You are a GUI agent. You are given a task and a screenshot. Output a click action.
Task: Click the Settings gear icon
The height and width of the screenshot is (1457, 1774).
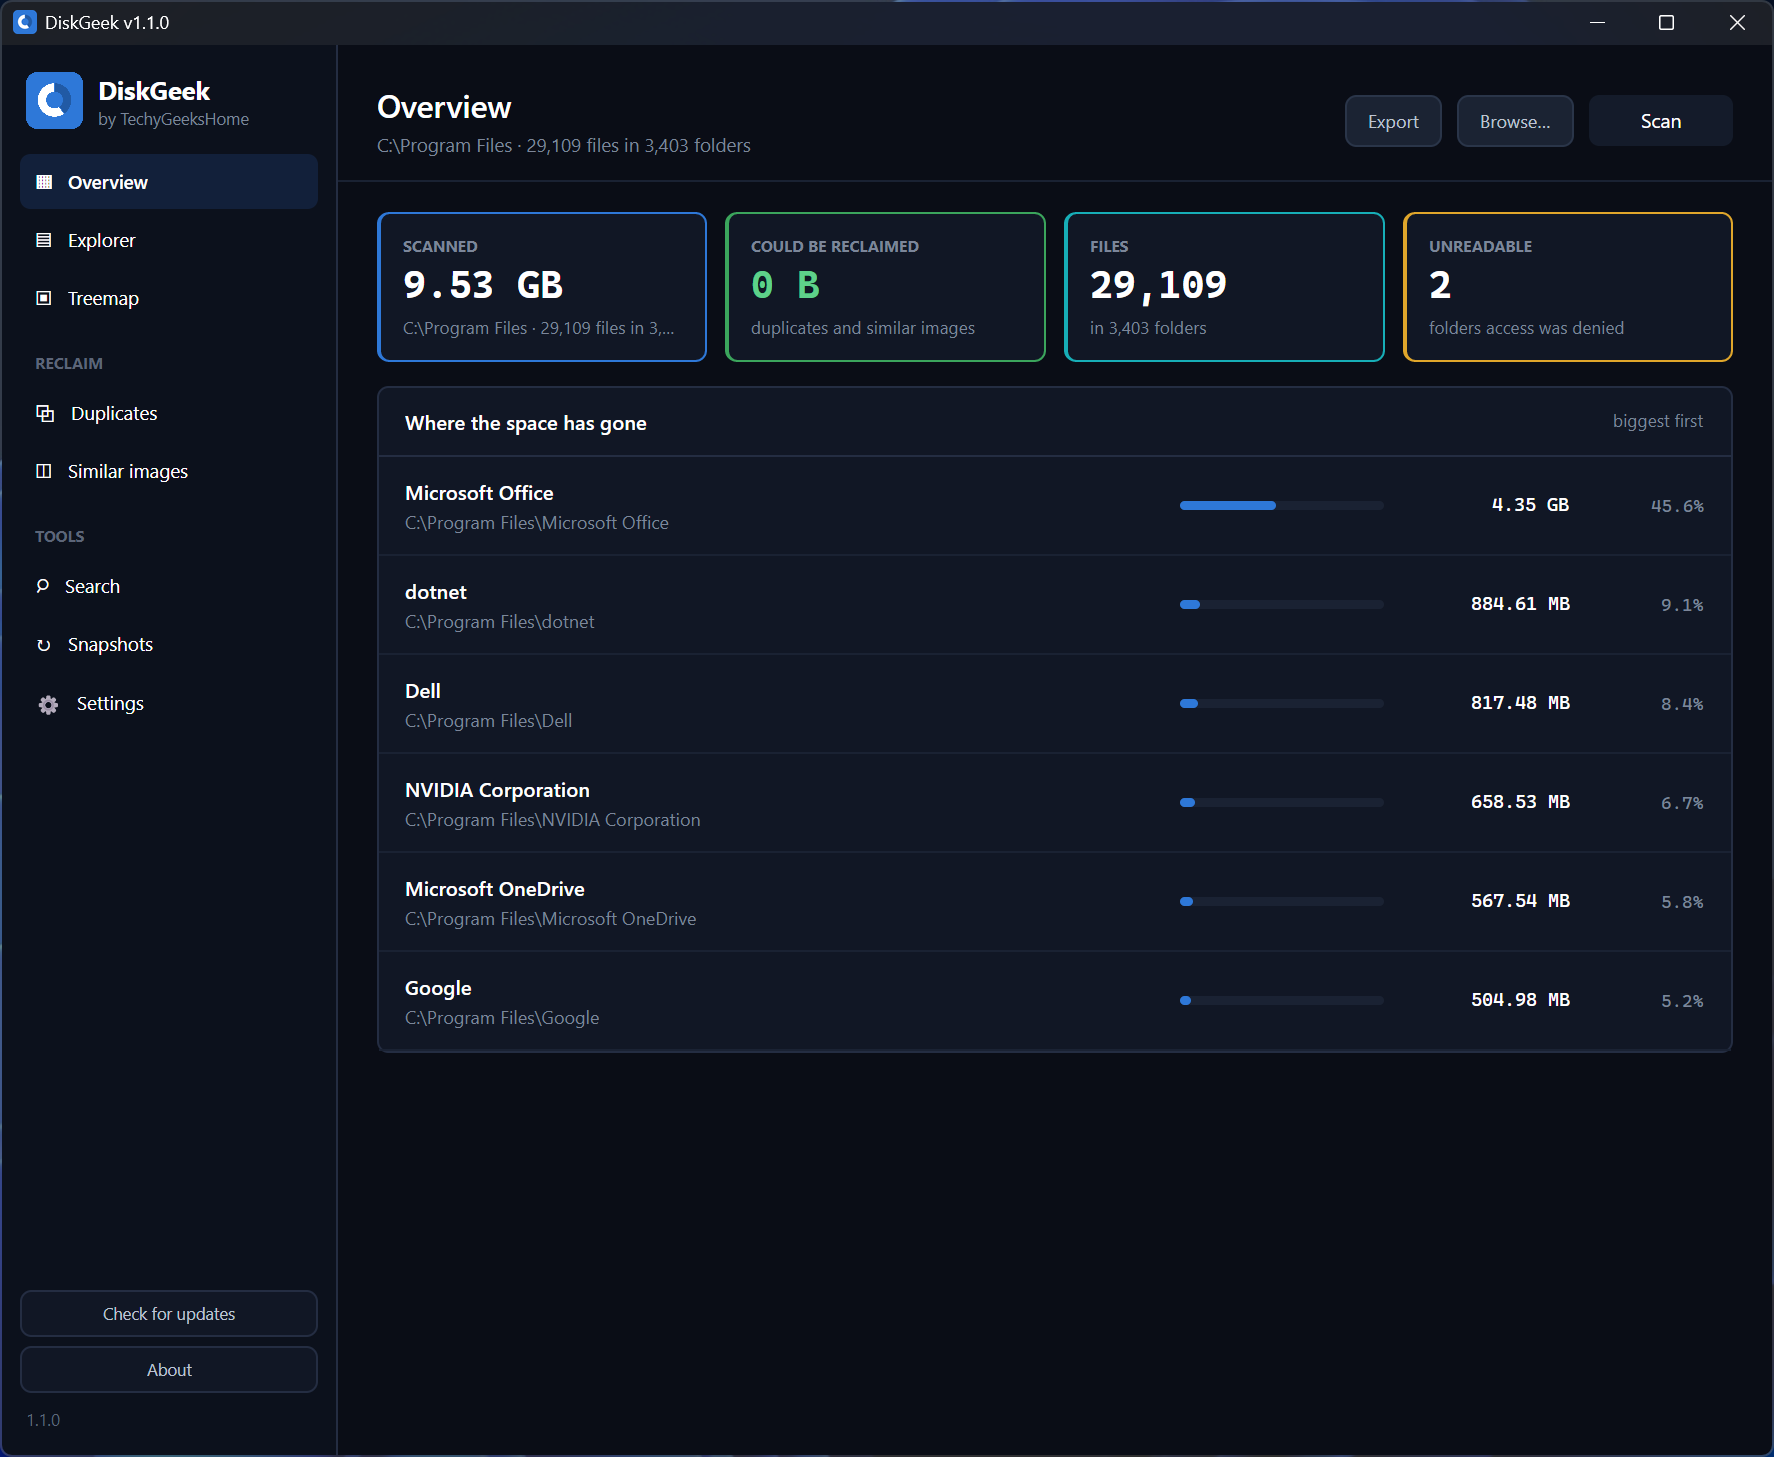pos(48,705)
